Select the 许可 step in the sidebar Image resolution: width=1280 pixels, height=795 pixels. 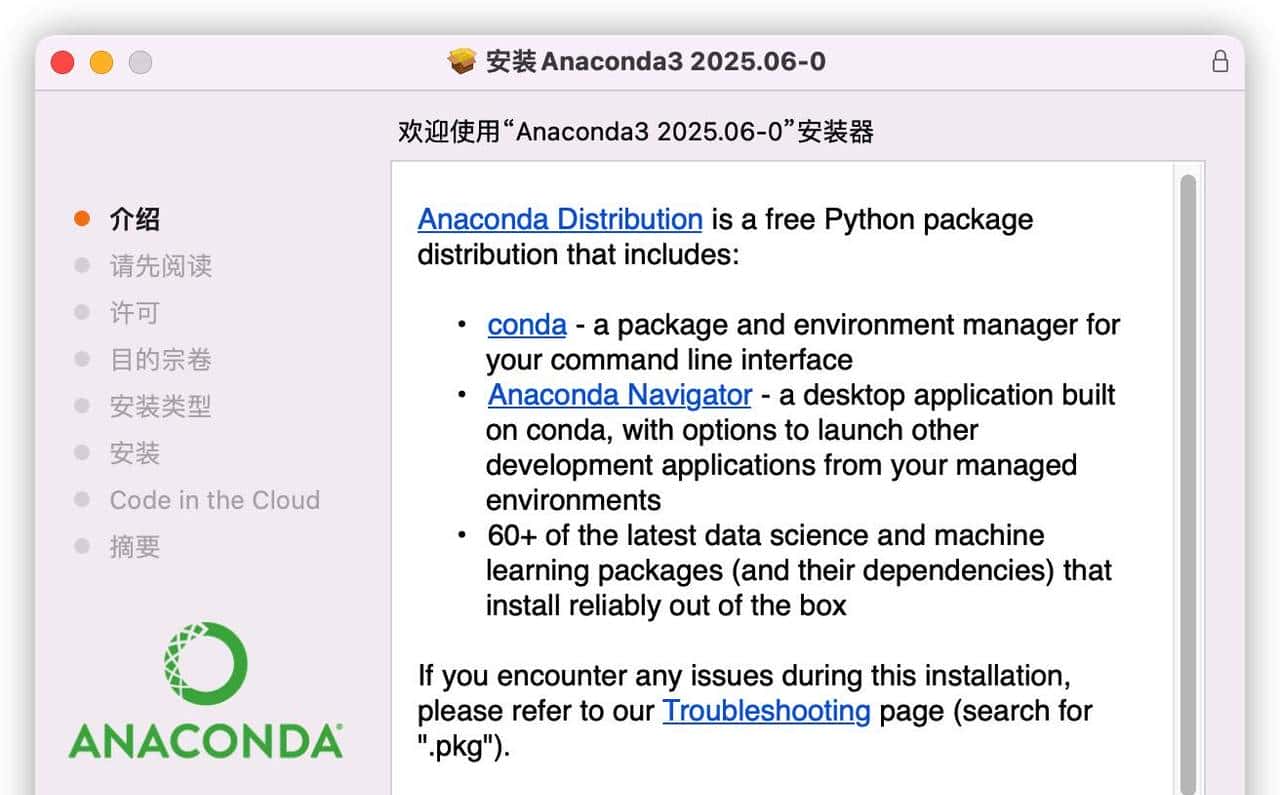(x=134, y=312)
